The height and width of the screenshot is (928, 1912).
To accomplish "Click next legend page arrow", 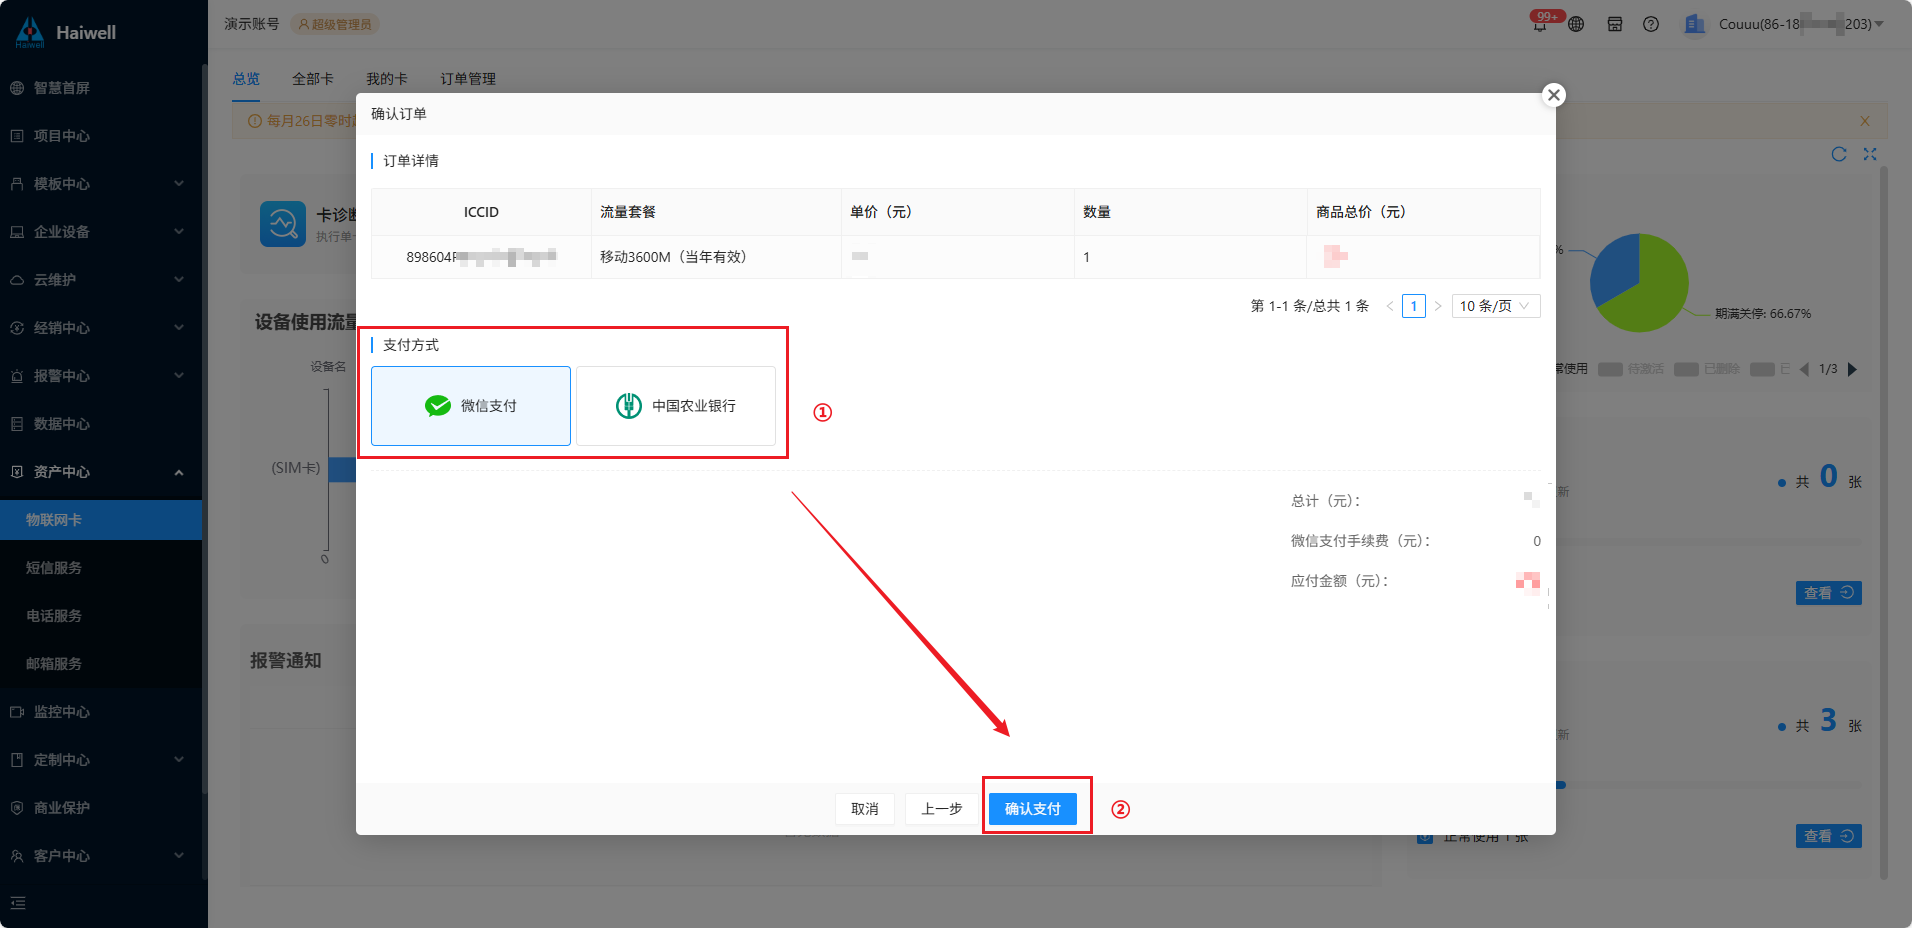I will click(x=1852, y=369).
